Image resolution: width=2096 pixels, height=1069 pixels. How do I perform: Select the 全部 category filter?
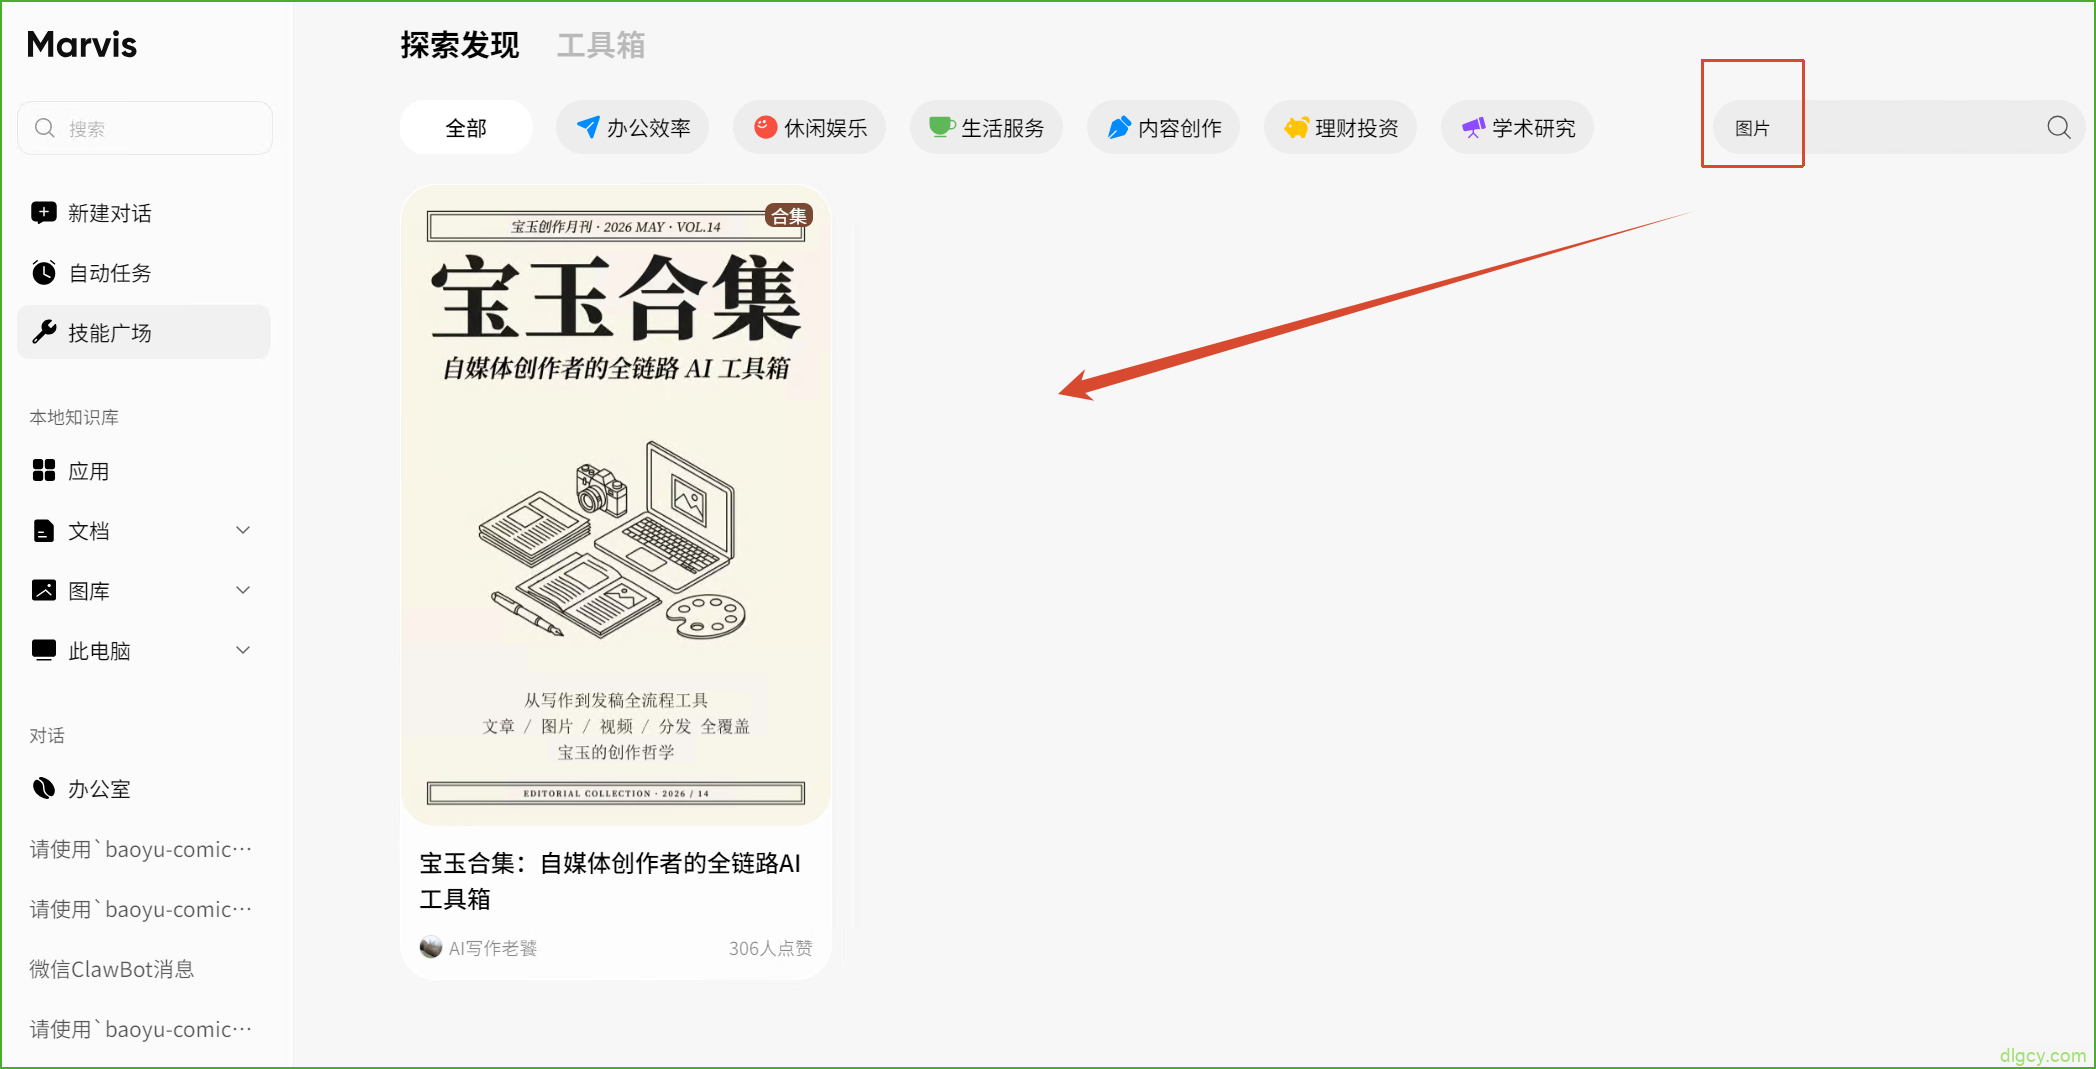(x=466, y=127)
